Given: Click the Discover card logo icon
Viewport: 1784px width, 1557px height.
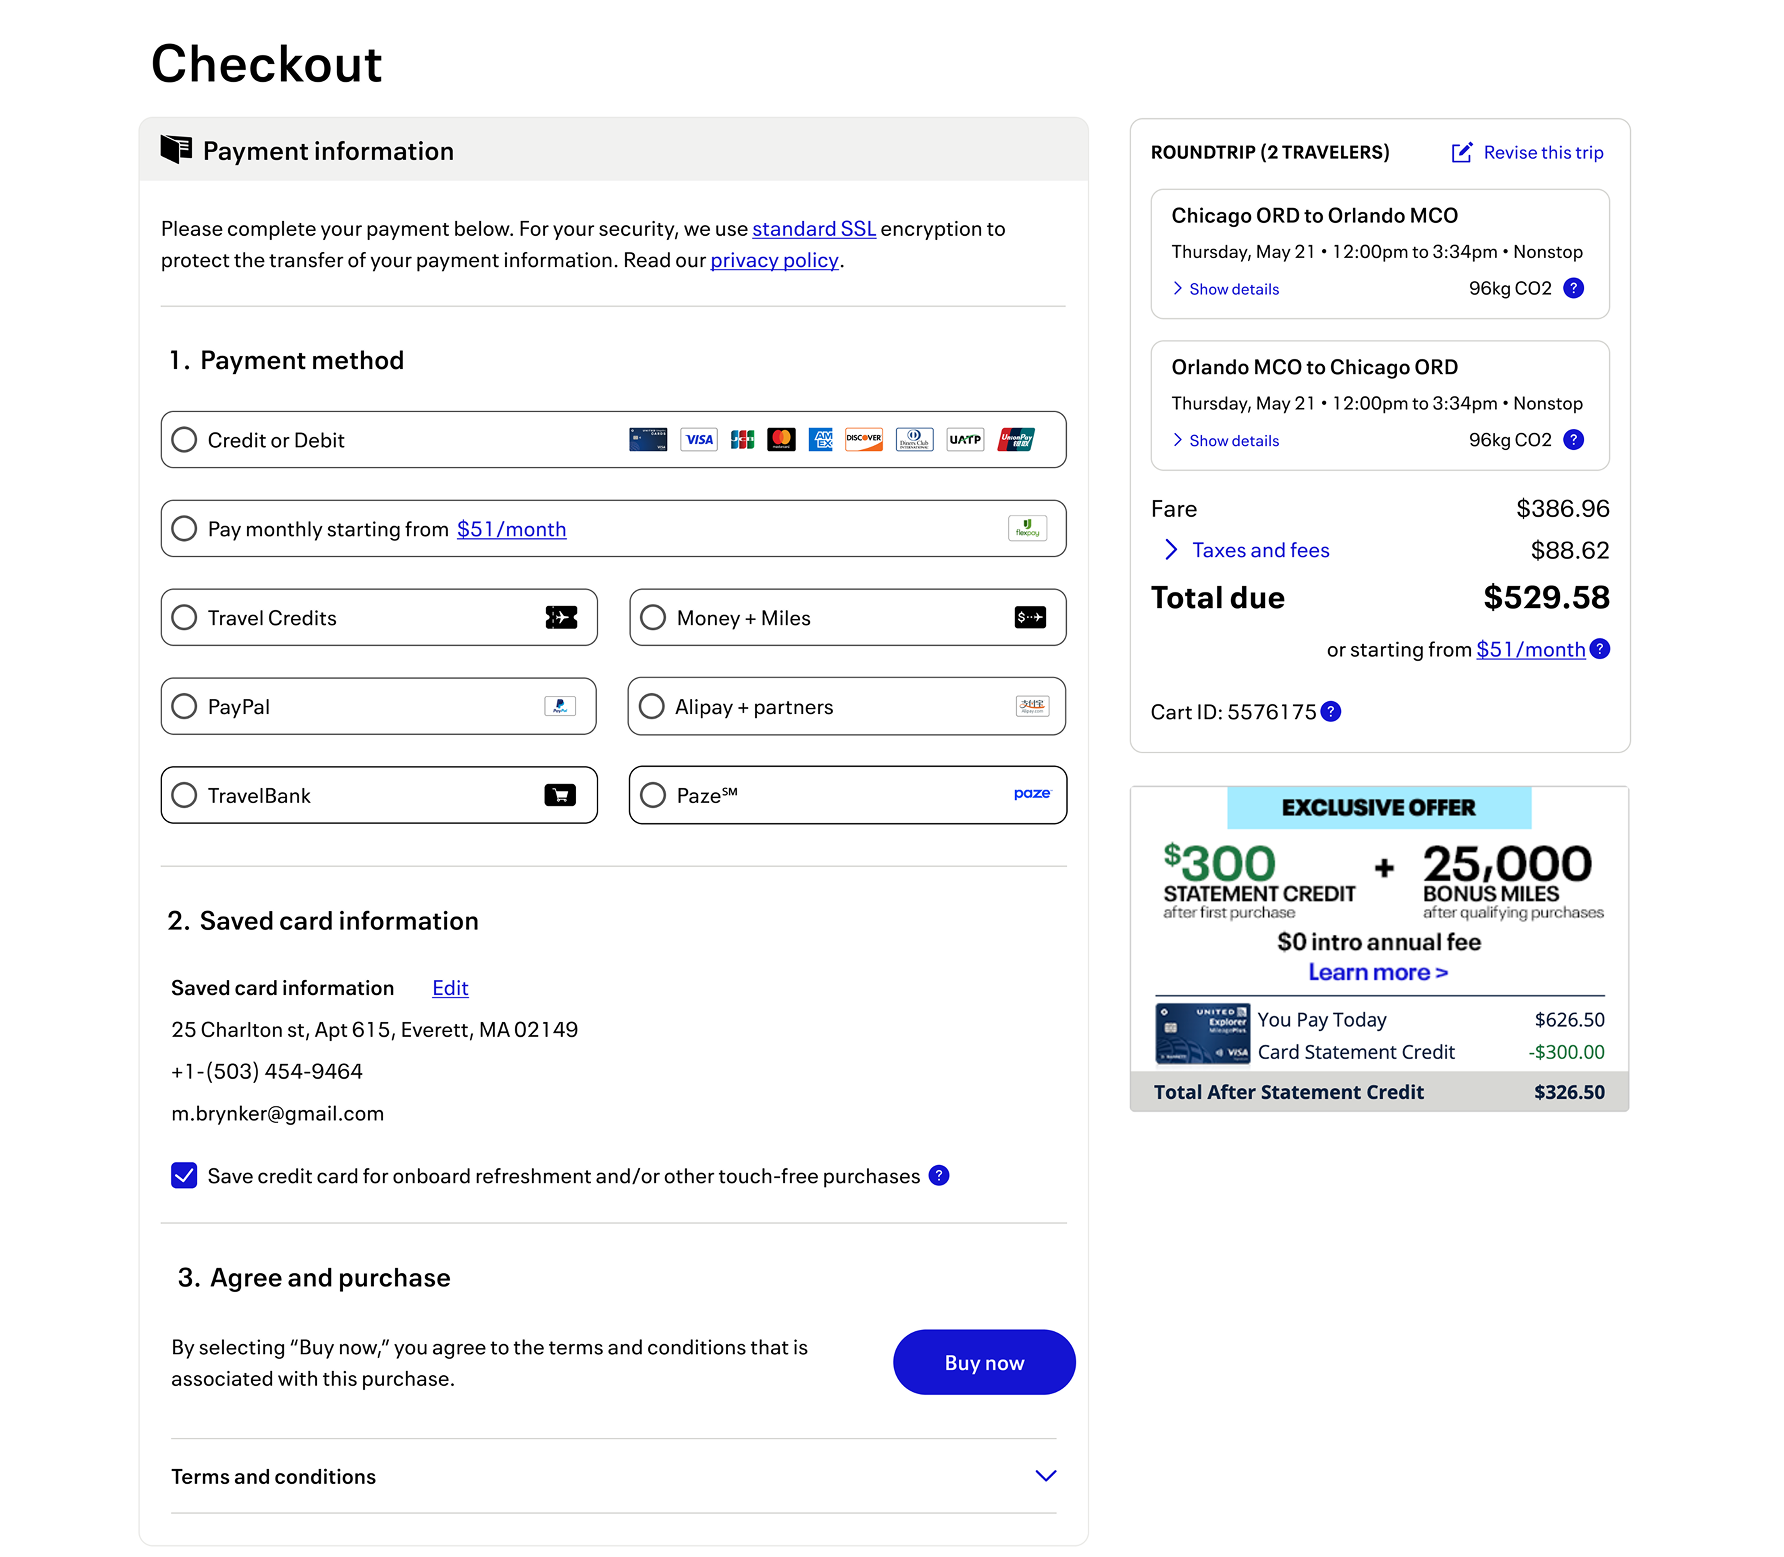Looking at the screenshot, I should pyautogui.click(x=864, y=440).
